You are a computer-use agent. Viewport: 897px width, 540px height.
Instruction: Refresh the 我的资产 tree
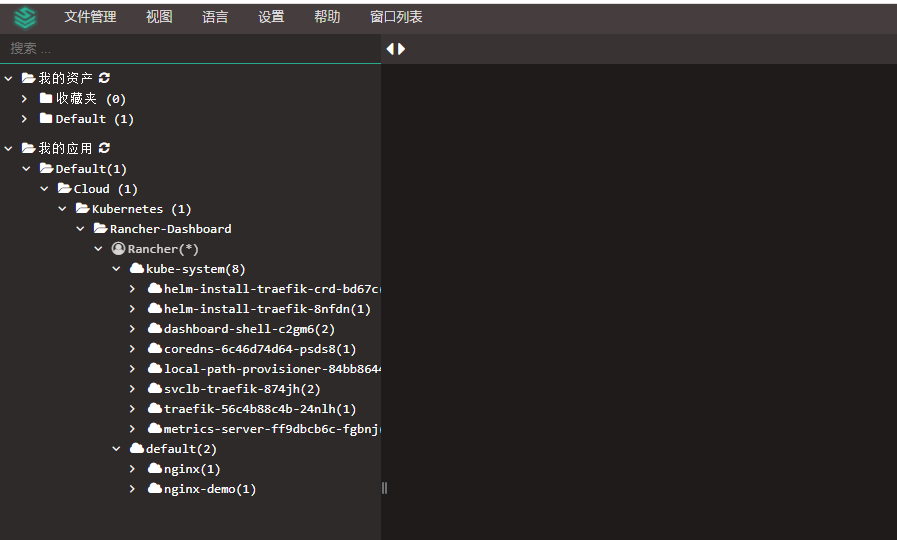[104, 77]
